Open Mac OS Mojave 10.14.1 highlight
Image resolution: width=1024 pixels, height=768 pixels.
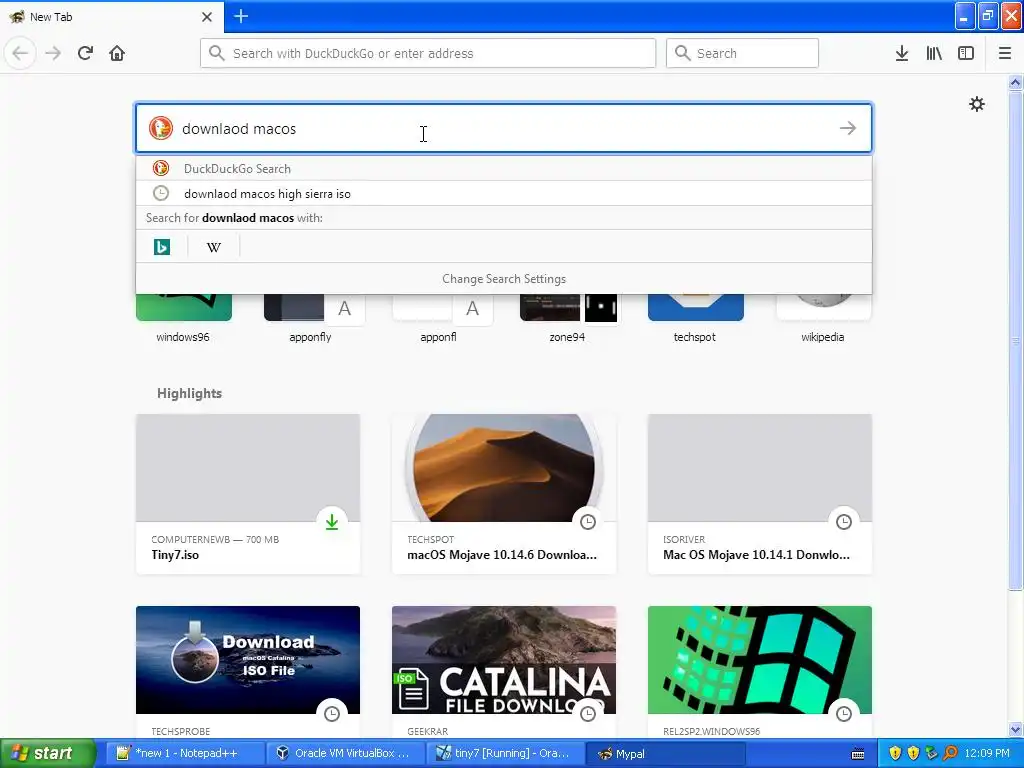(x=760, y=494)
